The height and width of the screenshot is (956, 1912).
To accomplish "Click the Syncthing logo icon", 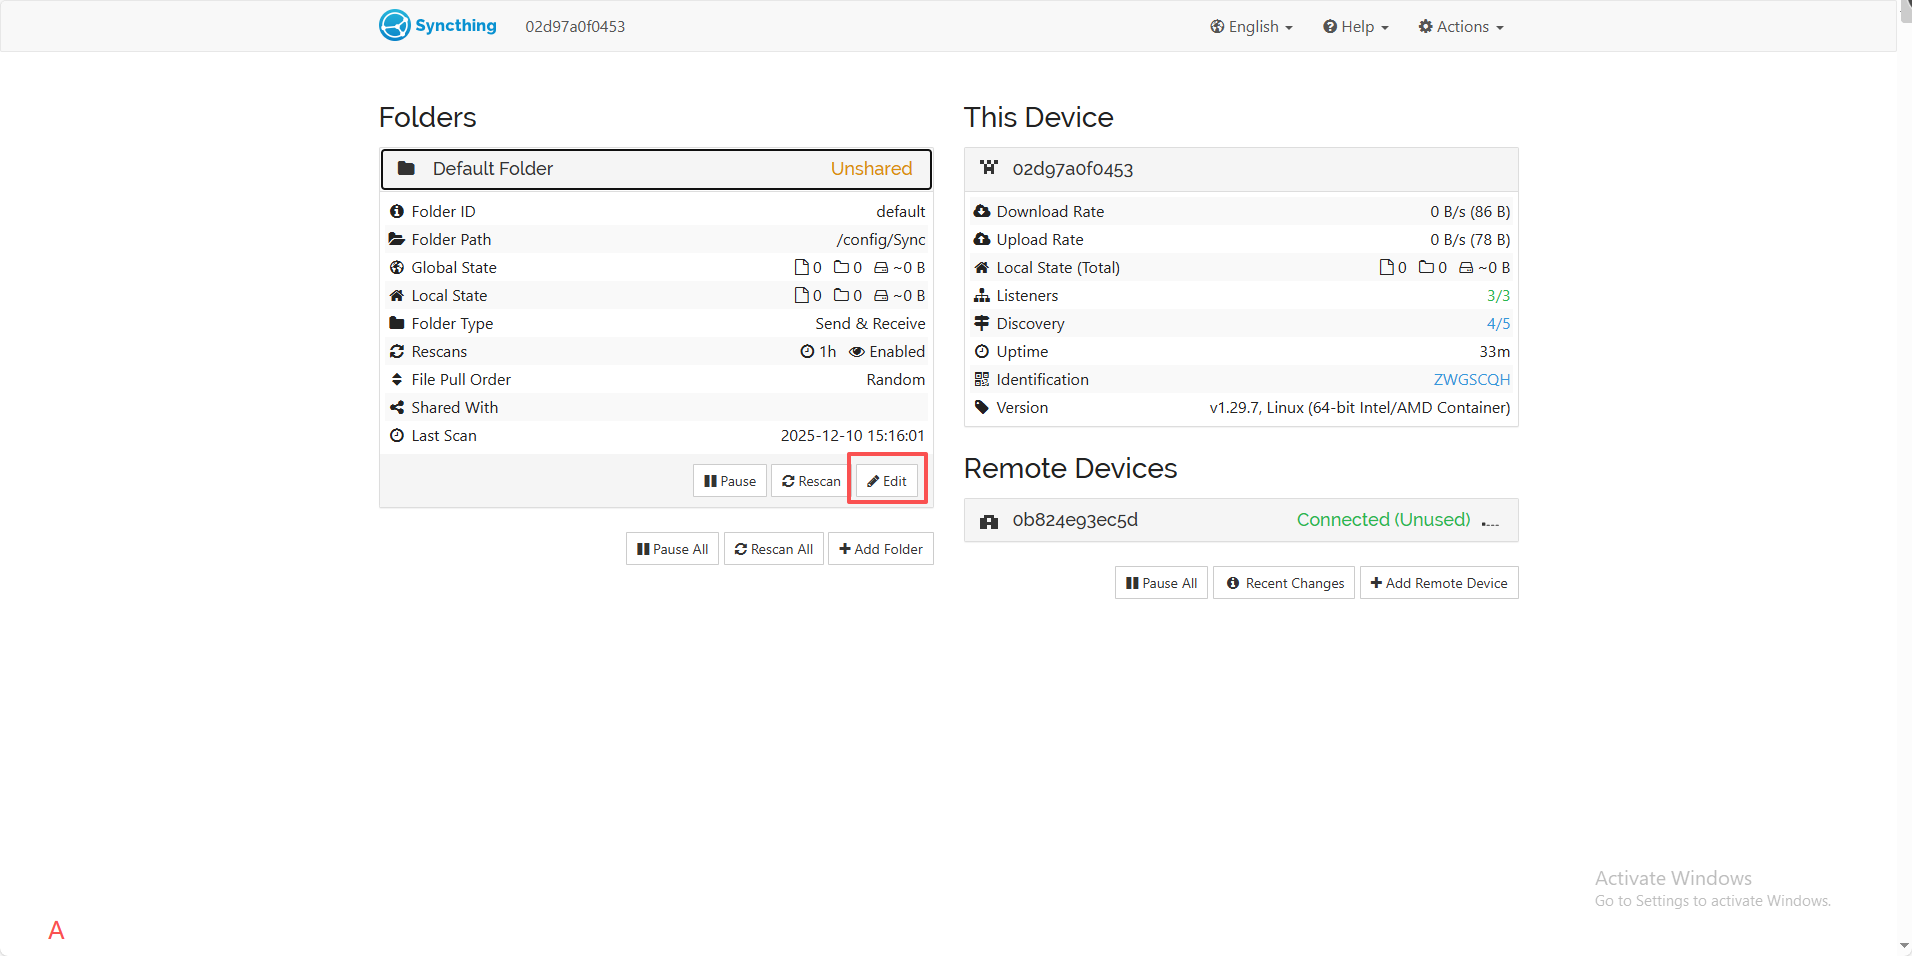I will coord(395,25).
